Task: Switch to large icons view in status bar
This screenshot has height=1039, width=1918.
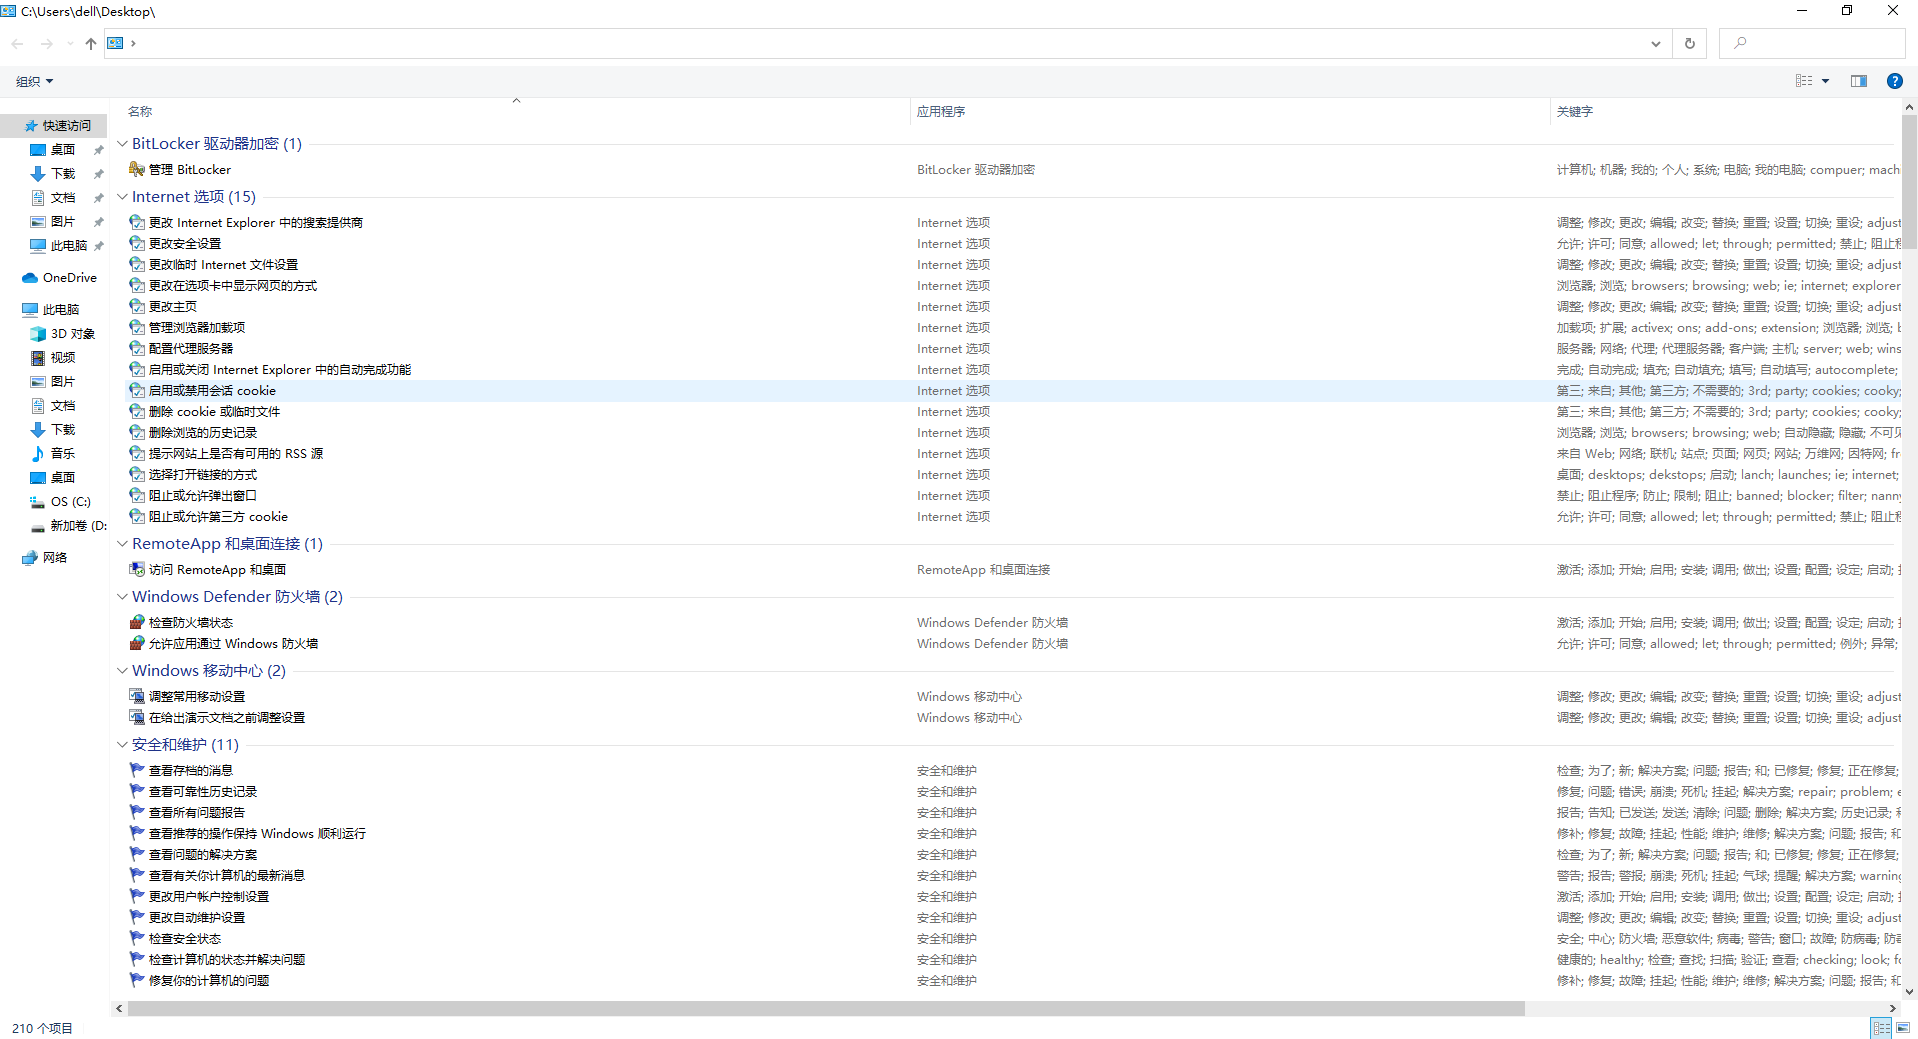Action: pos(1903,1028)
